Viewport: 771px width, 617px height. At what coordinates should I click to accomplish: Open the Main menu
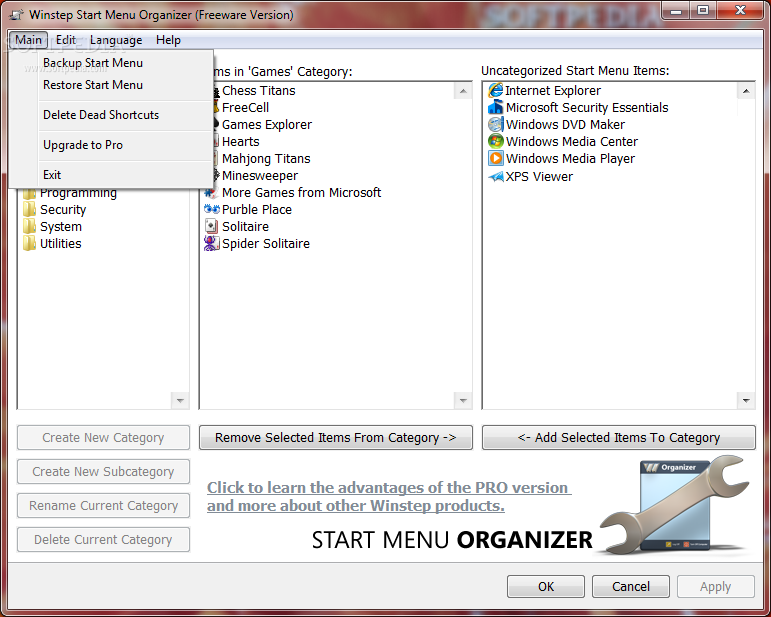pos(29,40)
